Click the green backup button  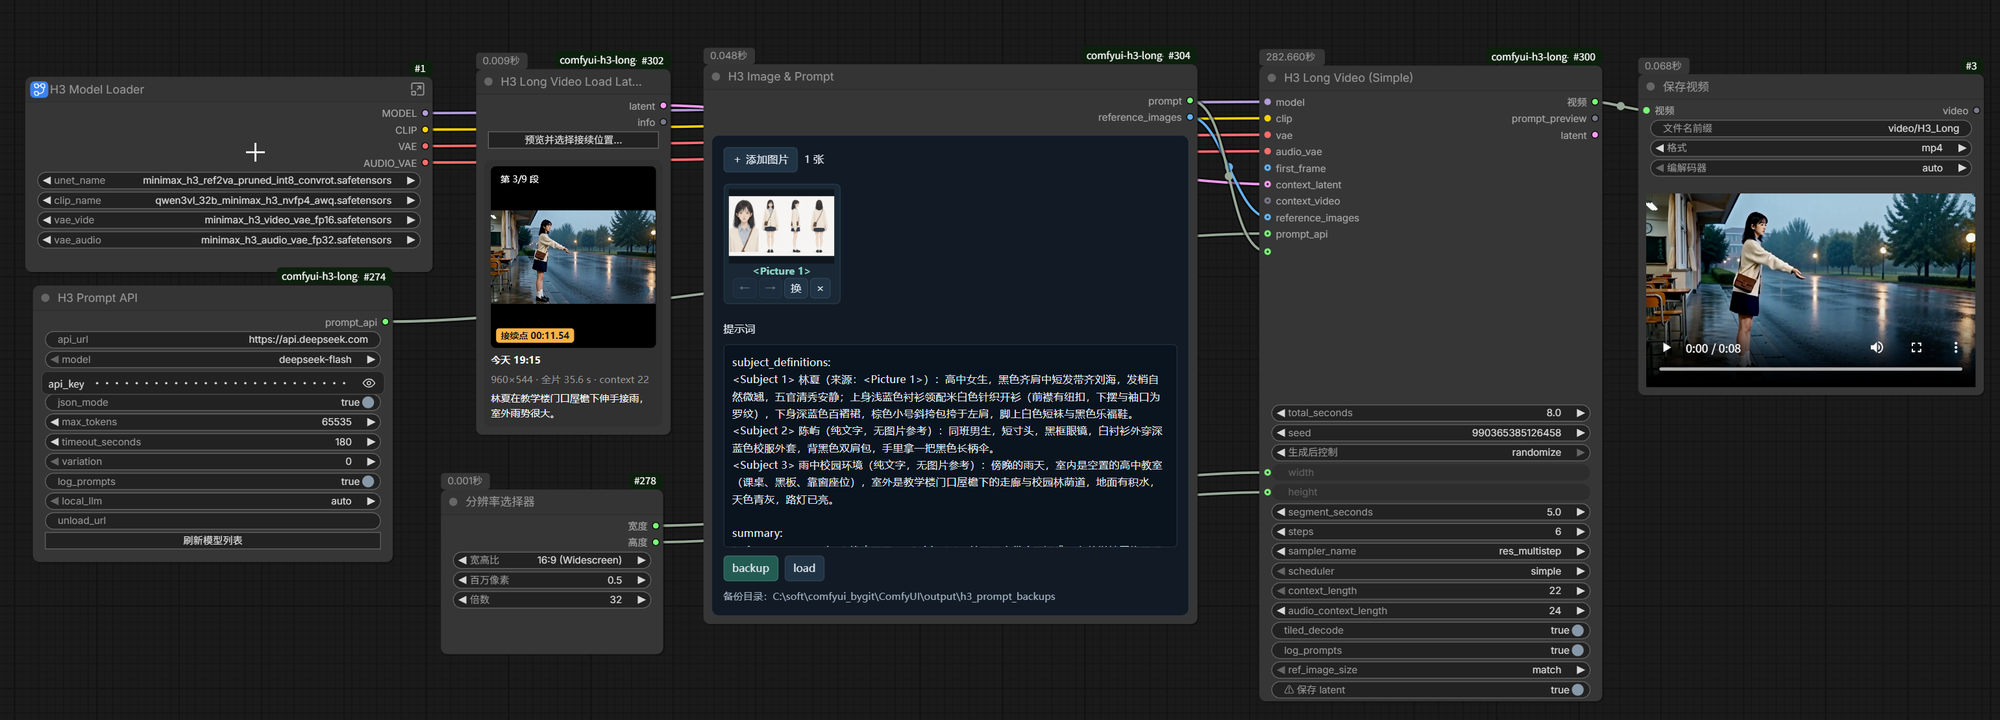click(x=750, y=568)
